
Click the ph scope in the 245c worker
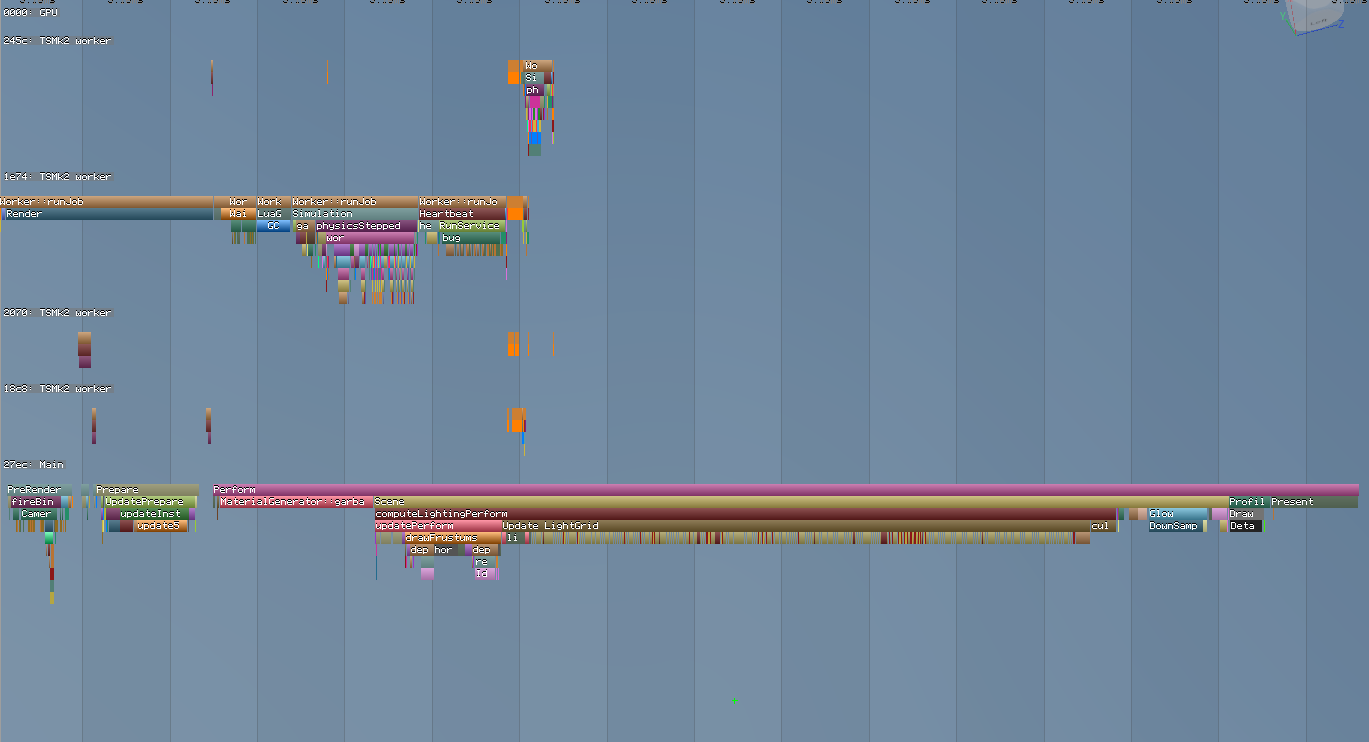click(535, 90)
